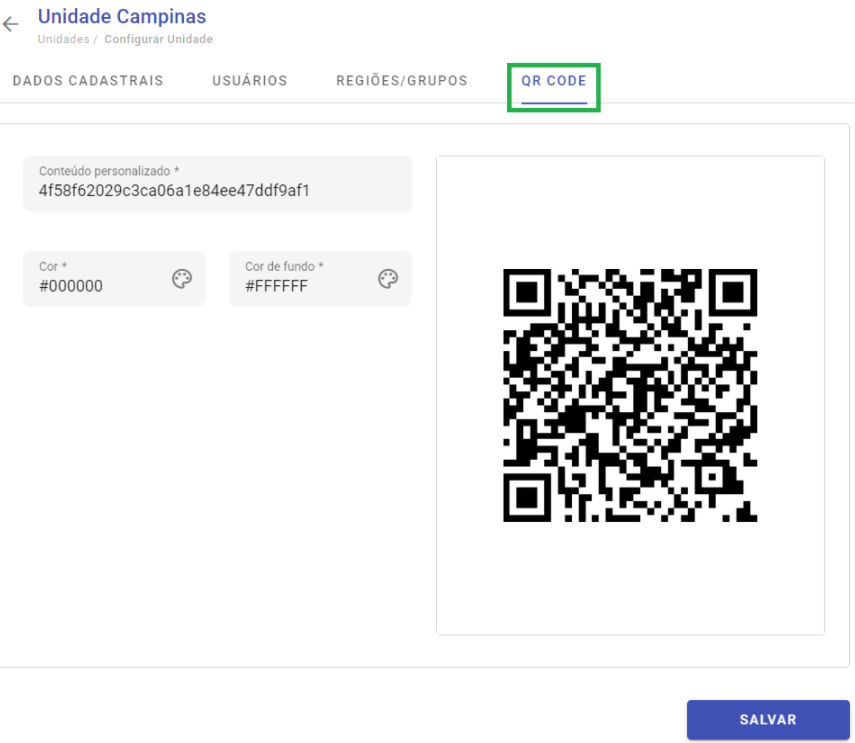Select the QR Code tab
This screenshot has width=855, height=743.
tap(554, 81)
